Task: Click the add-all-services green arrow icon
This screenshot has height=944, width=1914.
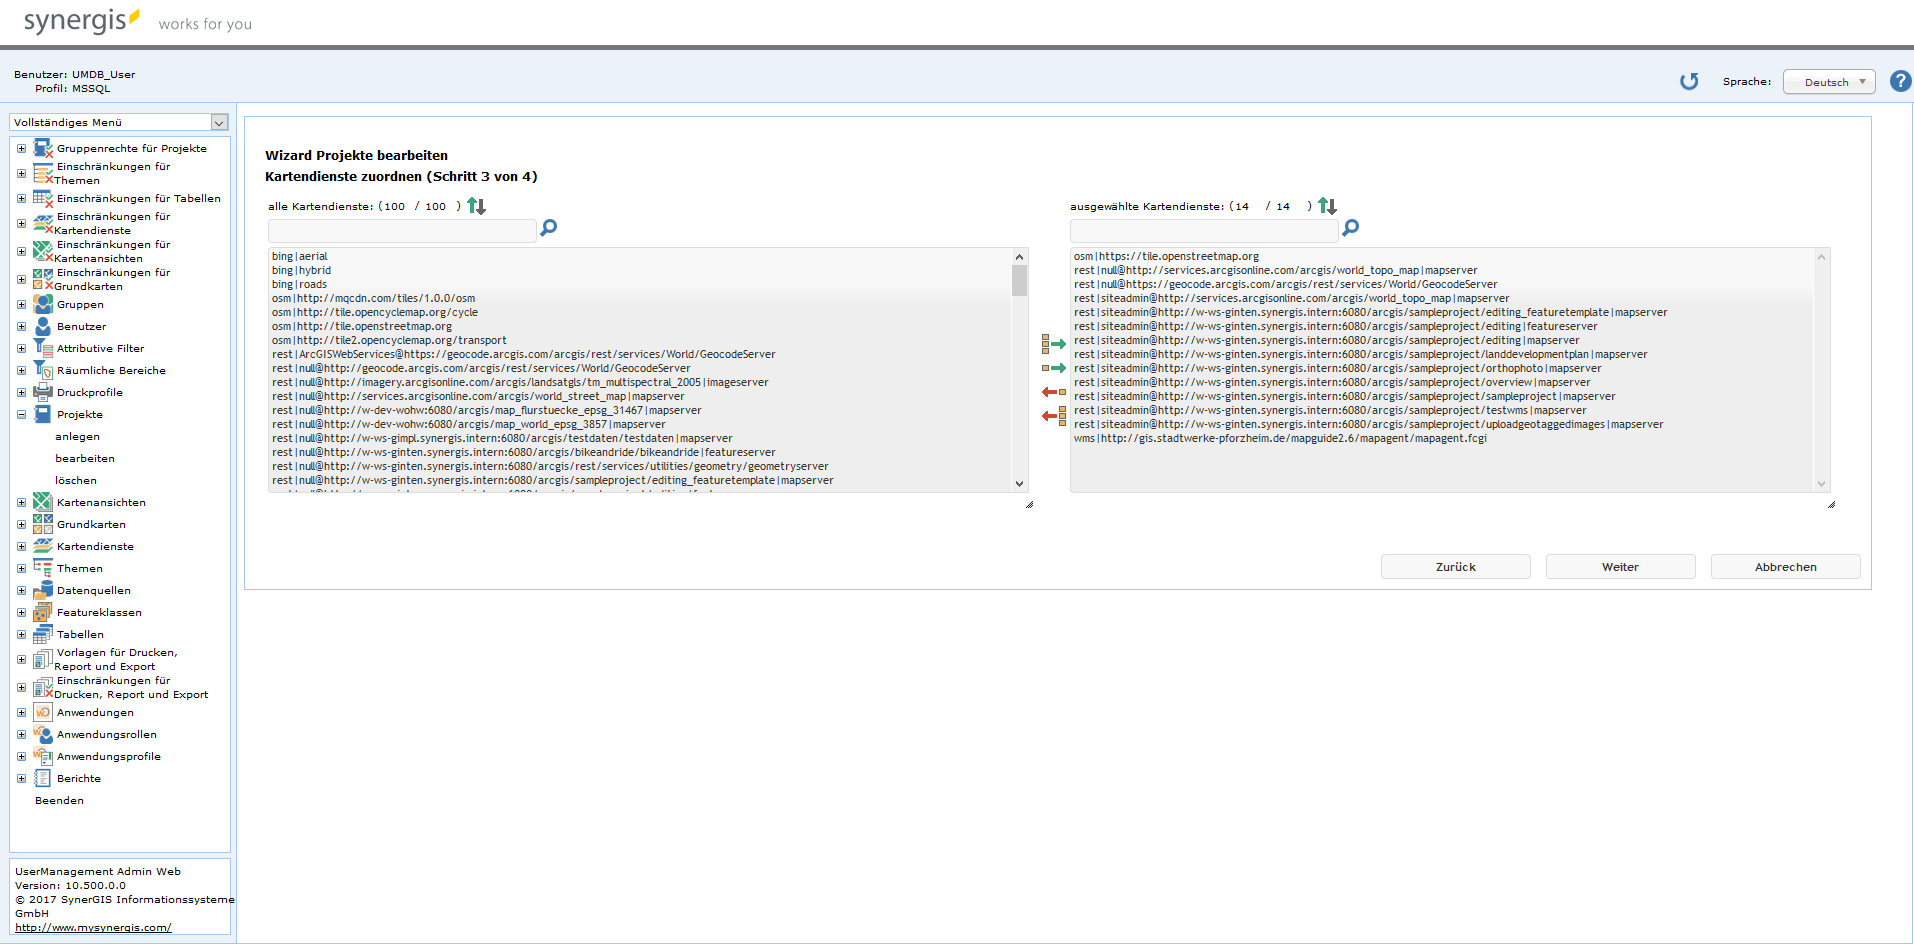Action: (1054, 344)
